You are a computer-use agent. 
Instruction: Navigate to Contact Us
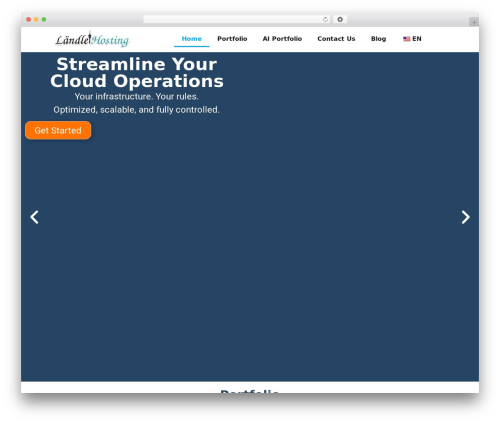click(336, 39)
